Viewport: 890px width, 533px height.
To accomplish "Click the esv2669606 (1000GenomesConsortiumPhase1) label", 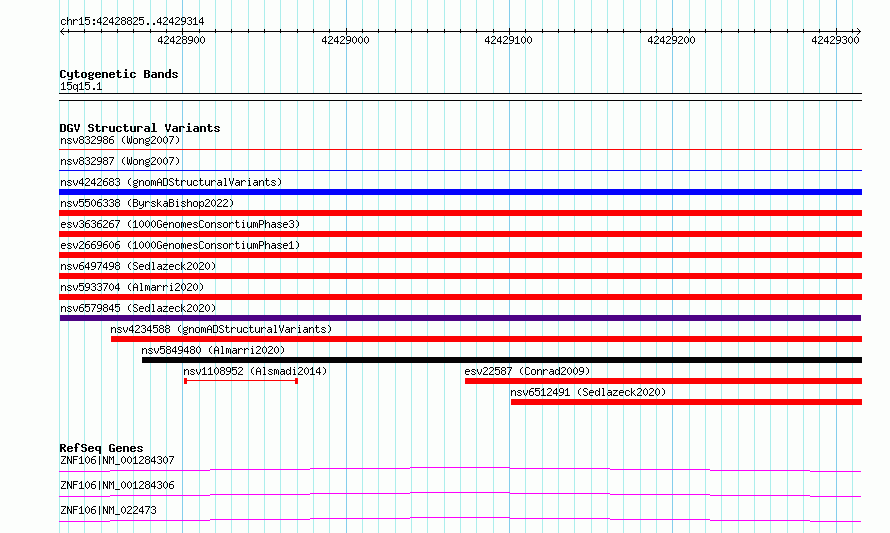I will click(x=180, y=245).
